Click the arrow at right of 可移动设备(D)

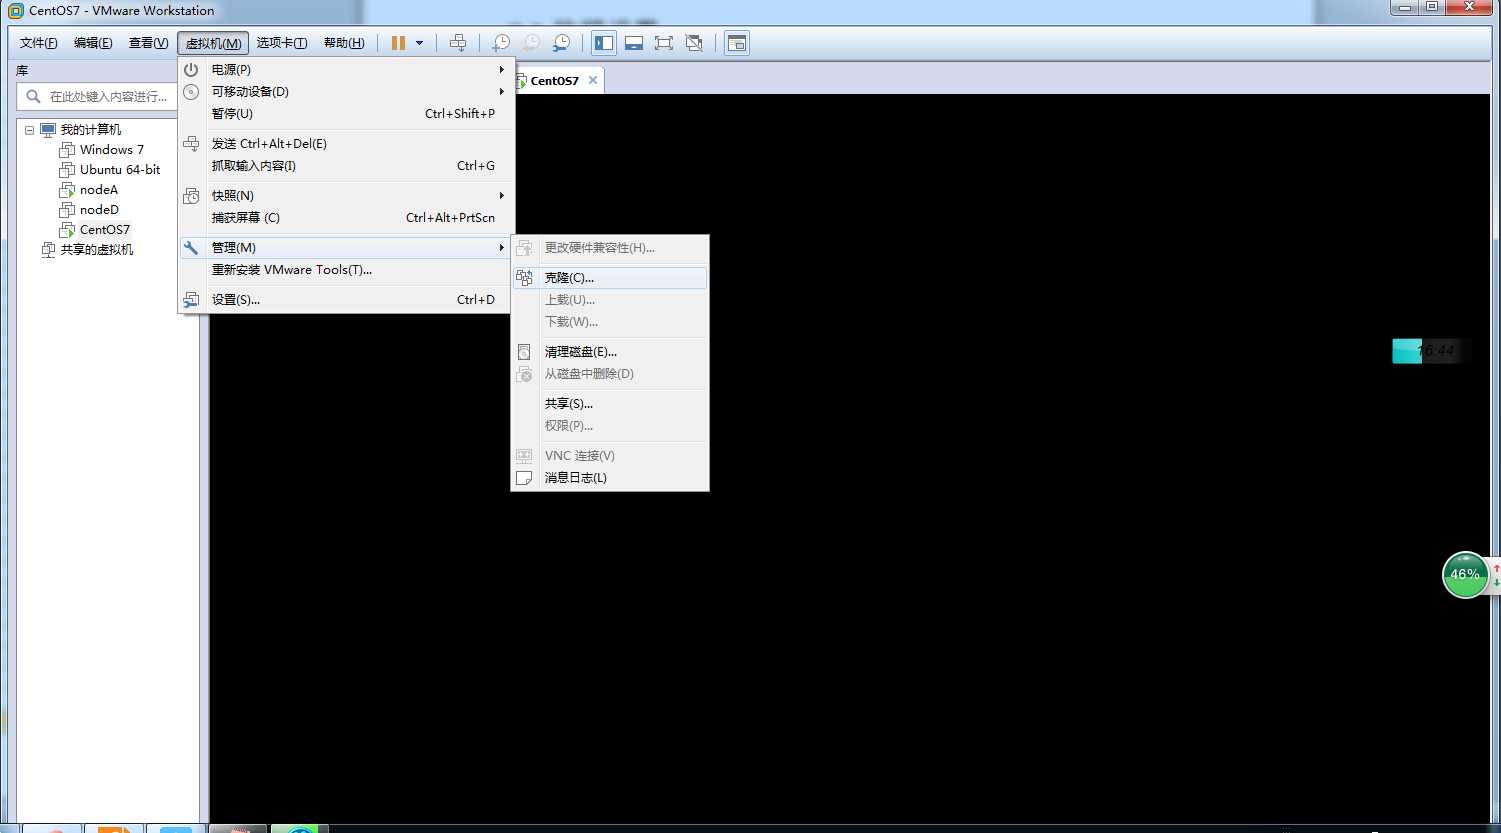pyautogui.click(x=502, y=92)
